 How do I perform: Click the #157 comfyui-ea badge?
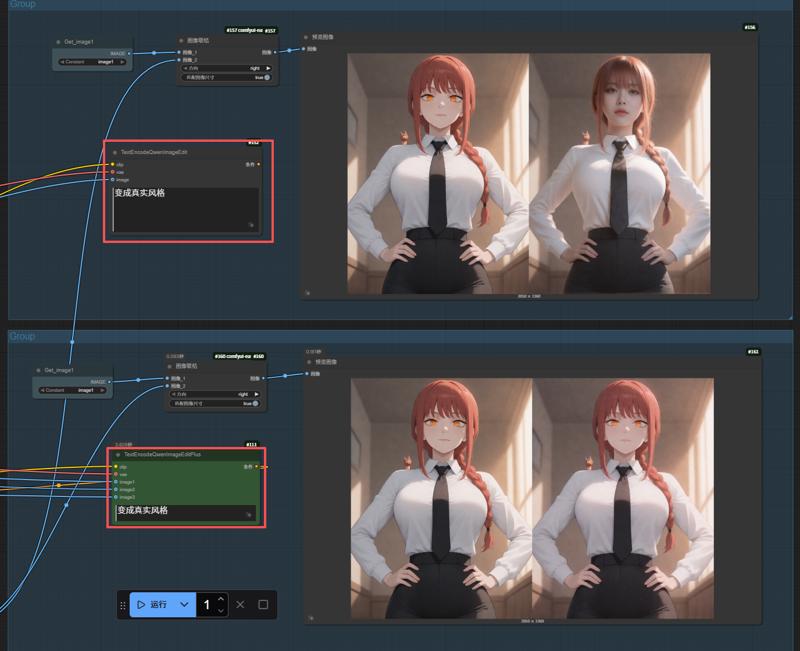[244, 31]
